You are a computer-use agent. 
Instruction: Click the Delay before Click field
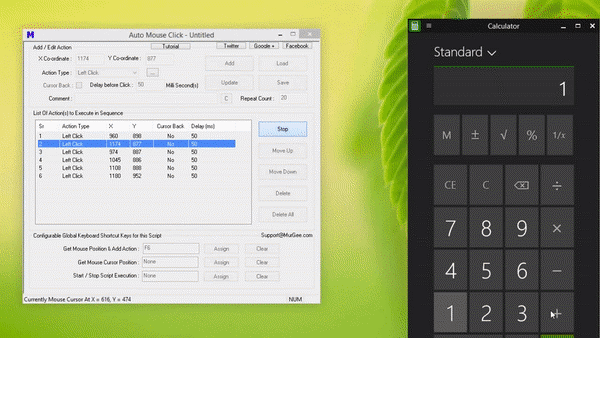click(149, 85)
